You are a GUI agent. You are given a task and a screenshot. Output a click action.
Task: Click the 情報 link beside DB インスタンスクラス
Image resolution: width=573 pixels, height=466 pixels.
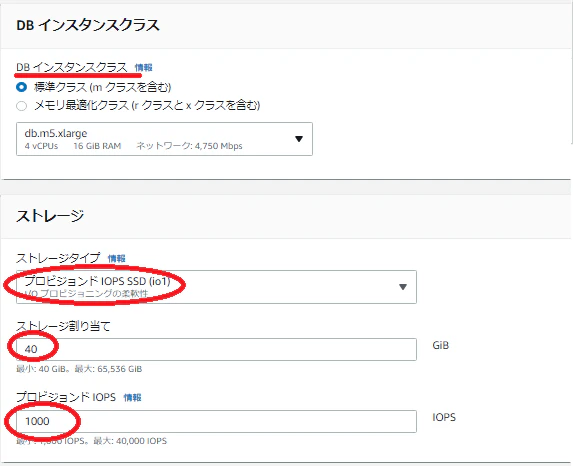pyautogui.click(x=144, y=68)
